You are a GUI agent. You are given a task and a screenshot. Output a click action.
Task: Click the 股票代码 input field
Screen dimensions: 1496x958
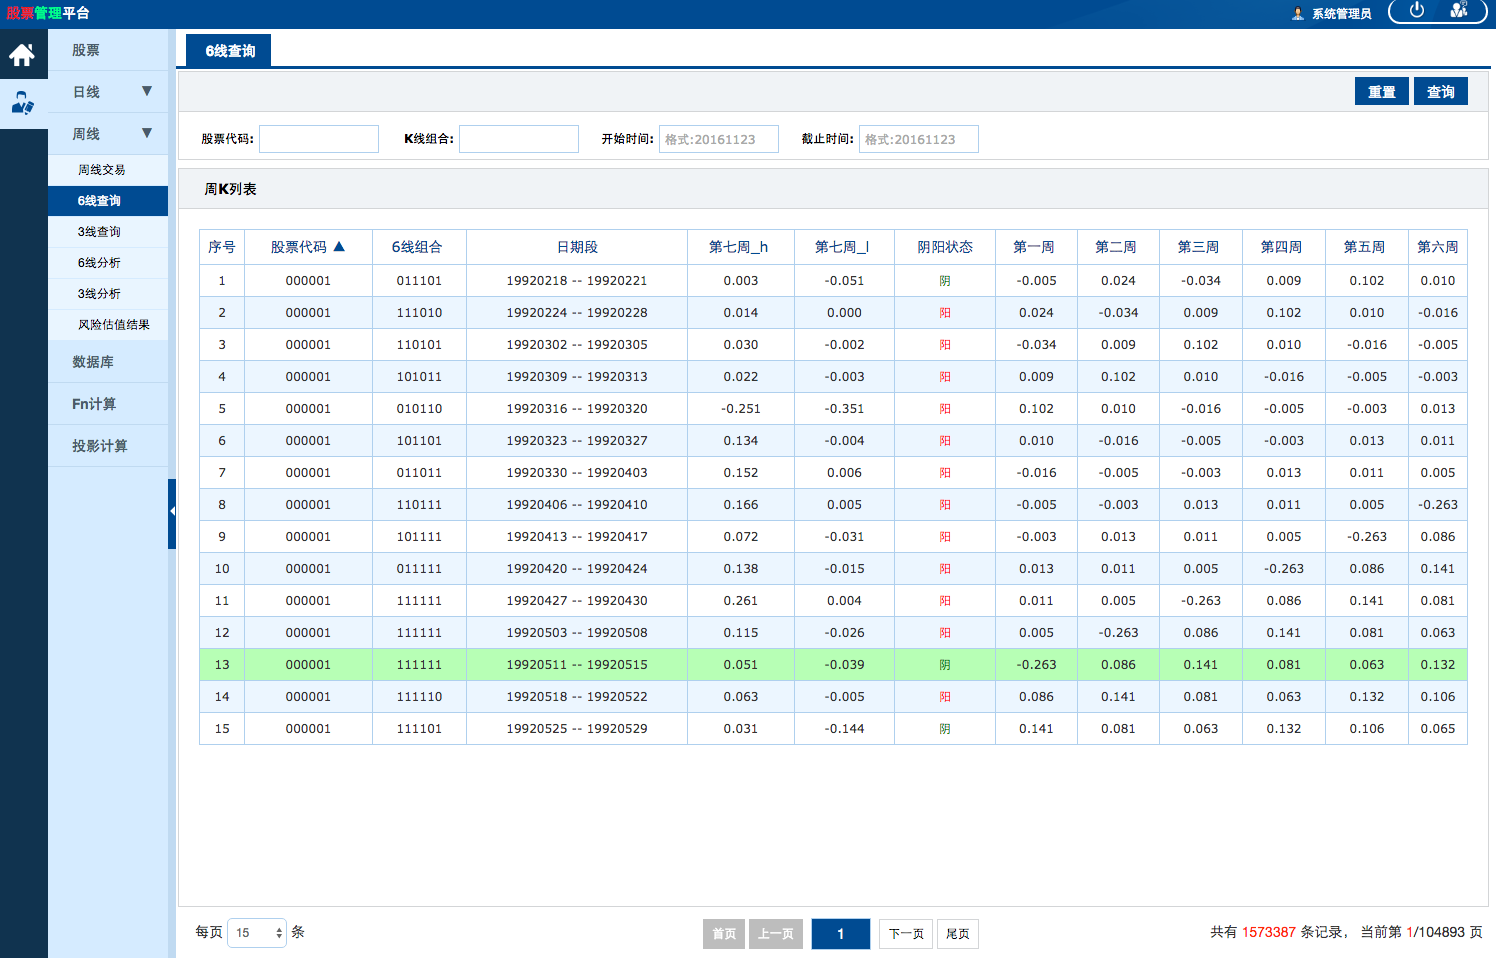point(319,139)
